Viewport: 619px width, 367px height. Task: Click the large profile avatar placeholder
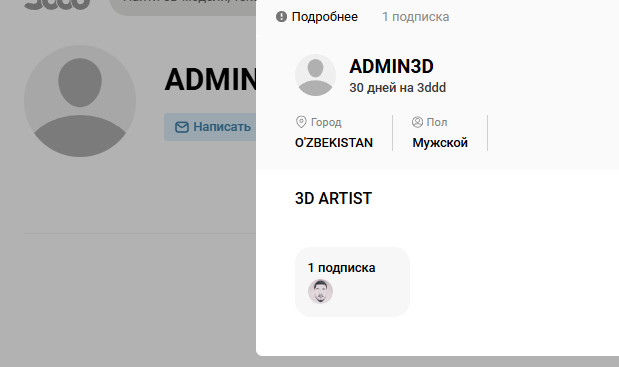click(x=80, y=101)
